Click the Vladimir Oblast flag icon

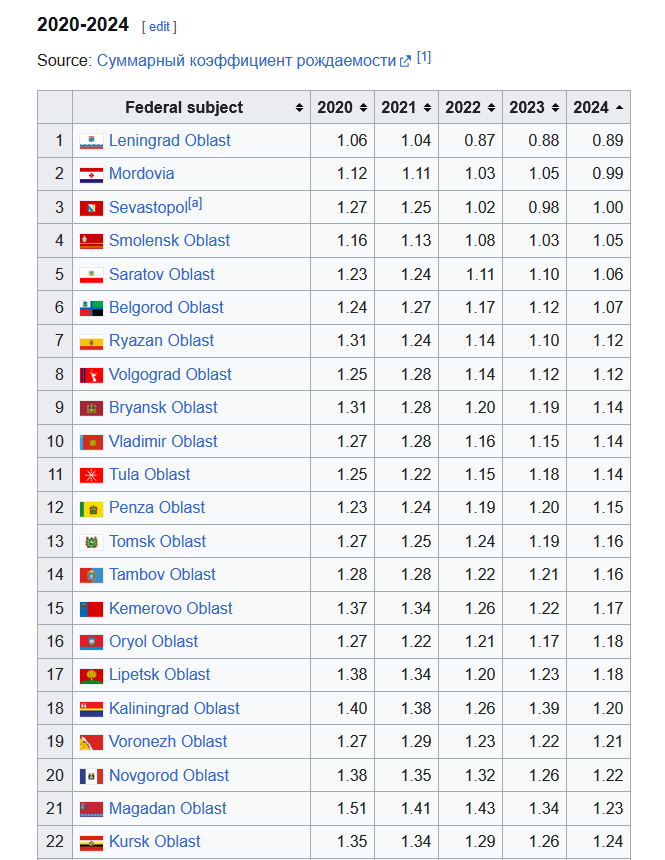point(91,442)
